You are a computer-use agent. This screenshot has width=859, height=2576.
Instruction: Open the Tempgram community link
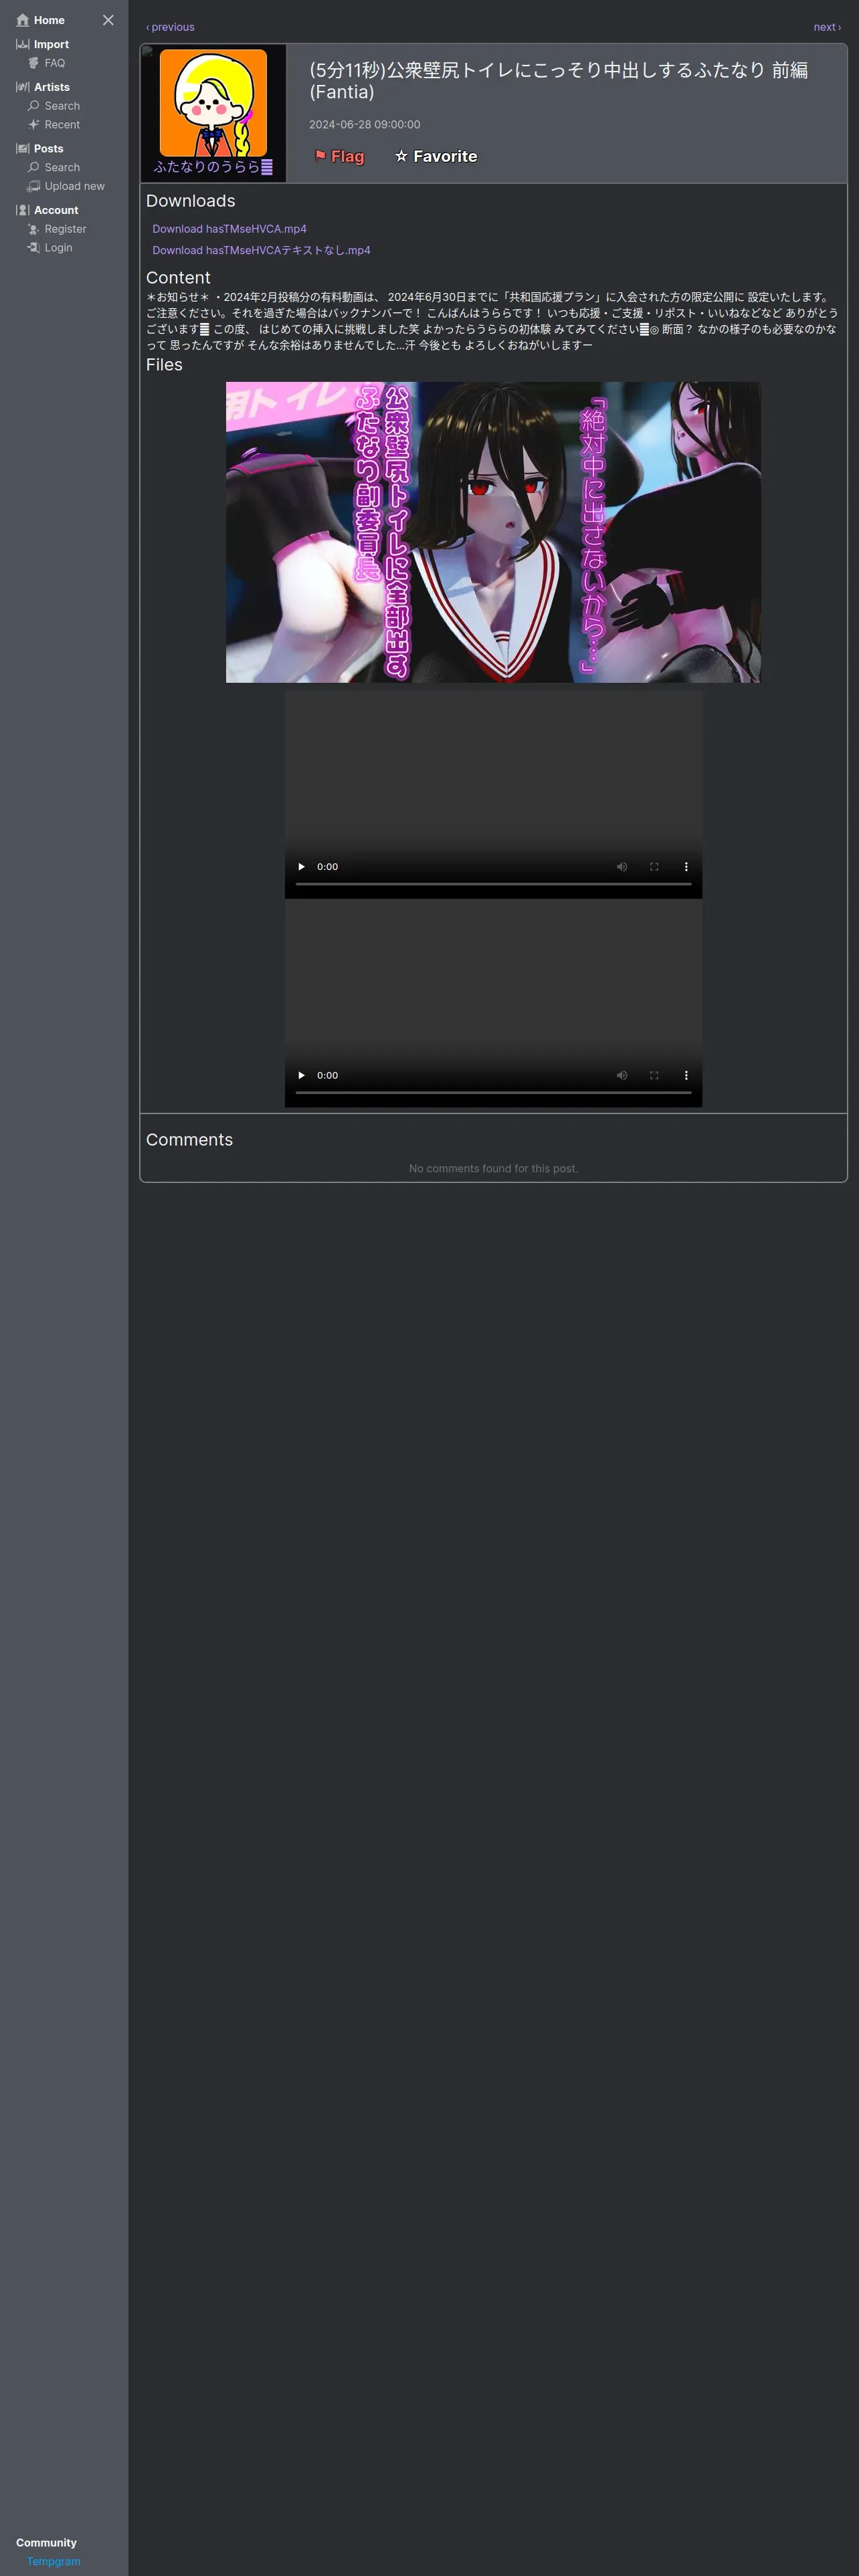click(x=53, y=2561)
